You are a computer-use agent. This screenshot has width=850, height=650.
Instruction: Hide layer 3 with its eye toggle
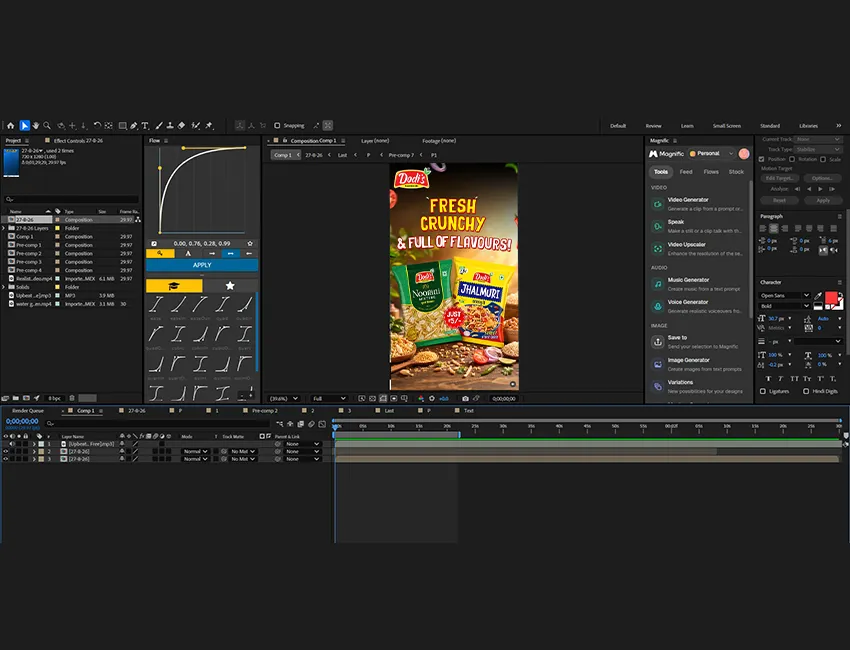[x=6, y=459]
